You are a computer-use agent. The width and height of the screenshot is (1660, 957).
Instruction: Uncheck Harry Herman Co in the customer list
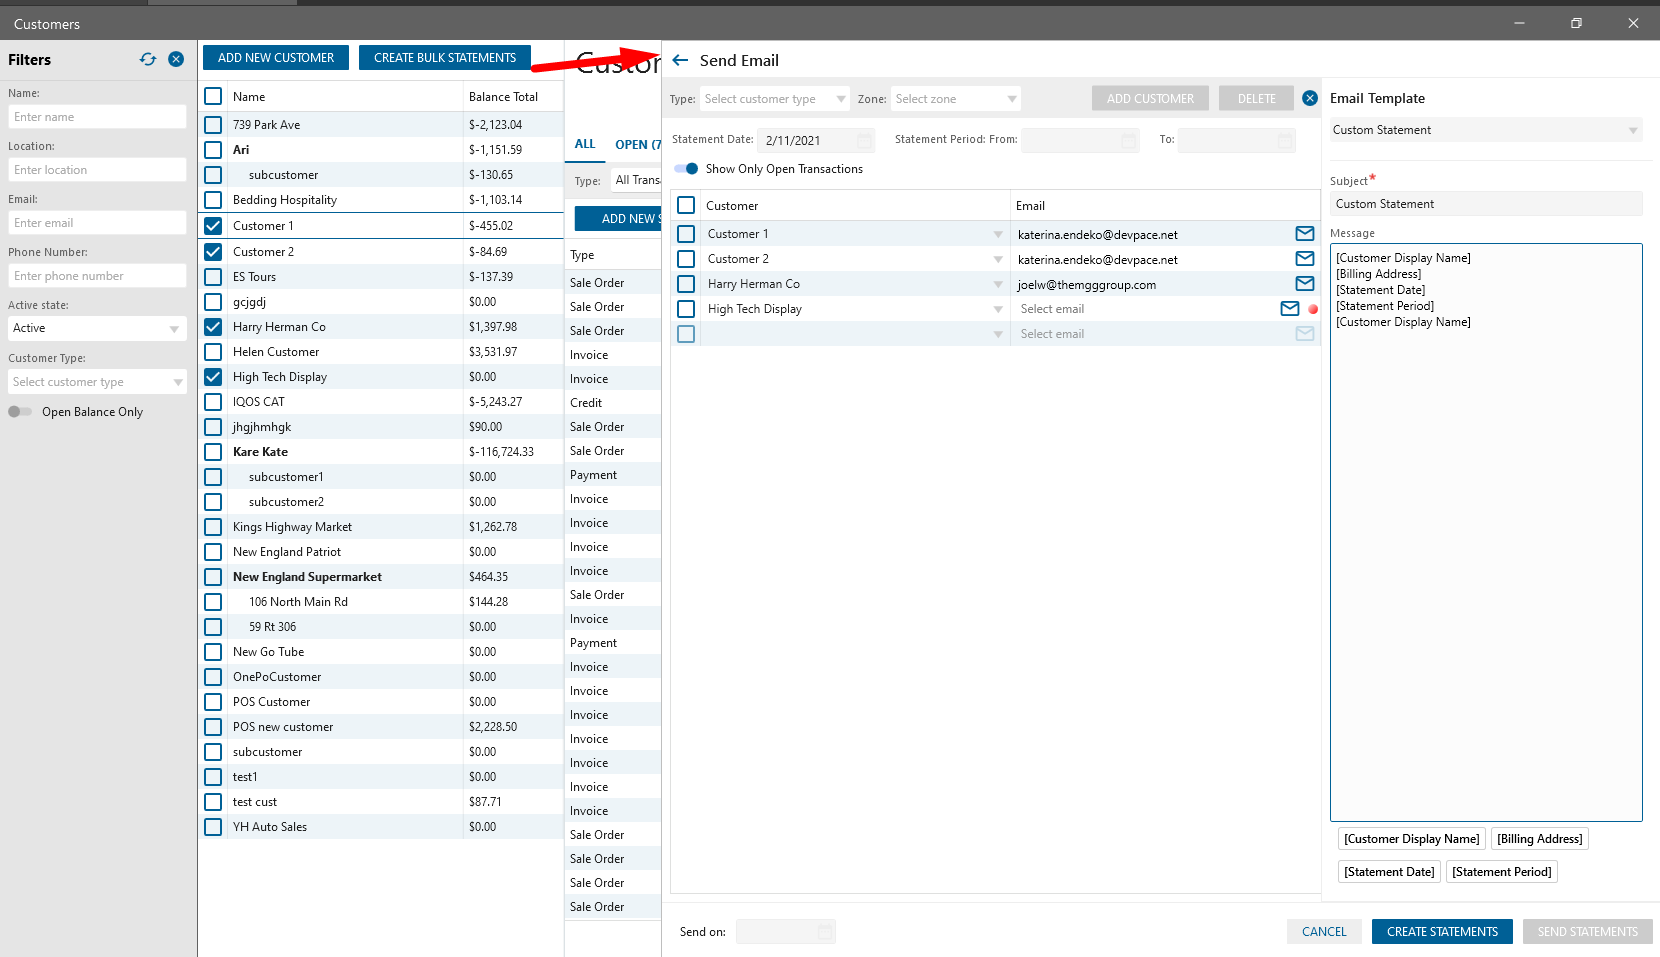coord(213,327)
